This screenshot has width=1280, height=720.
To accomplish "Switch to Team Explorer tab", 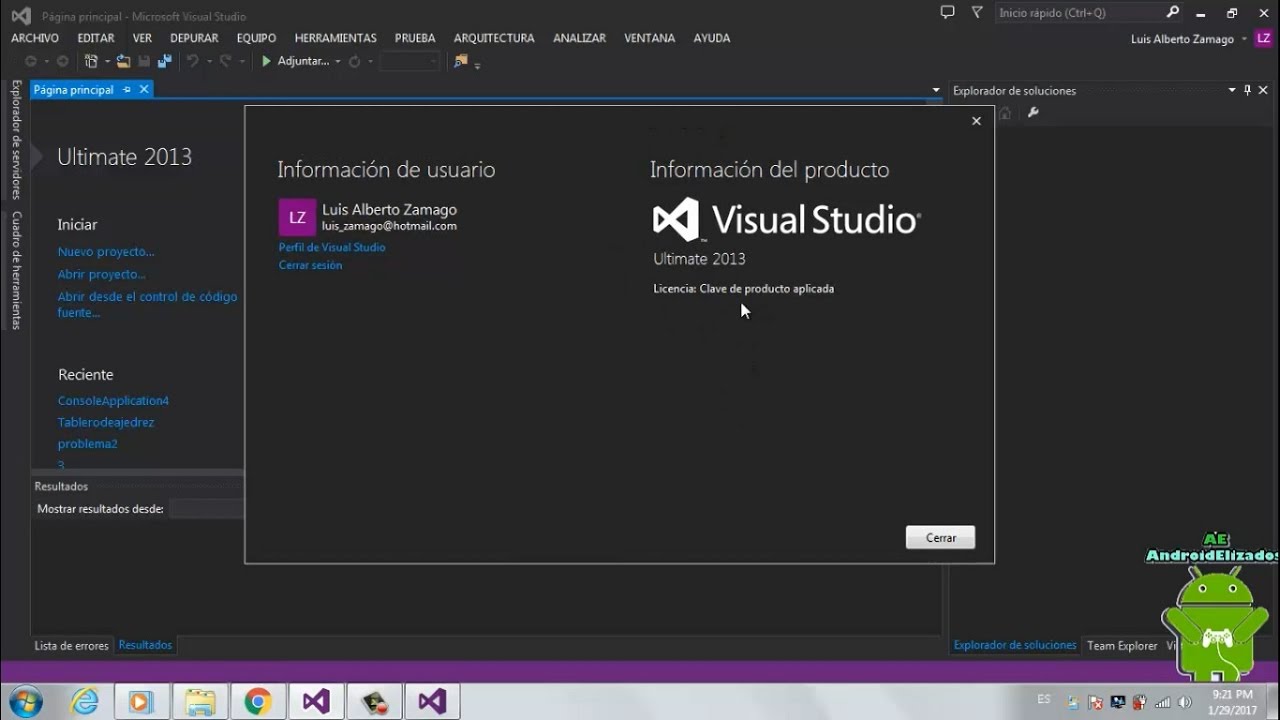I will pos(1122,646).
